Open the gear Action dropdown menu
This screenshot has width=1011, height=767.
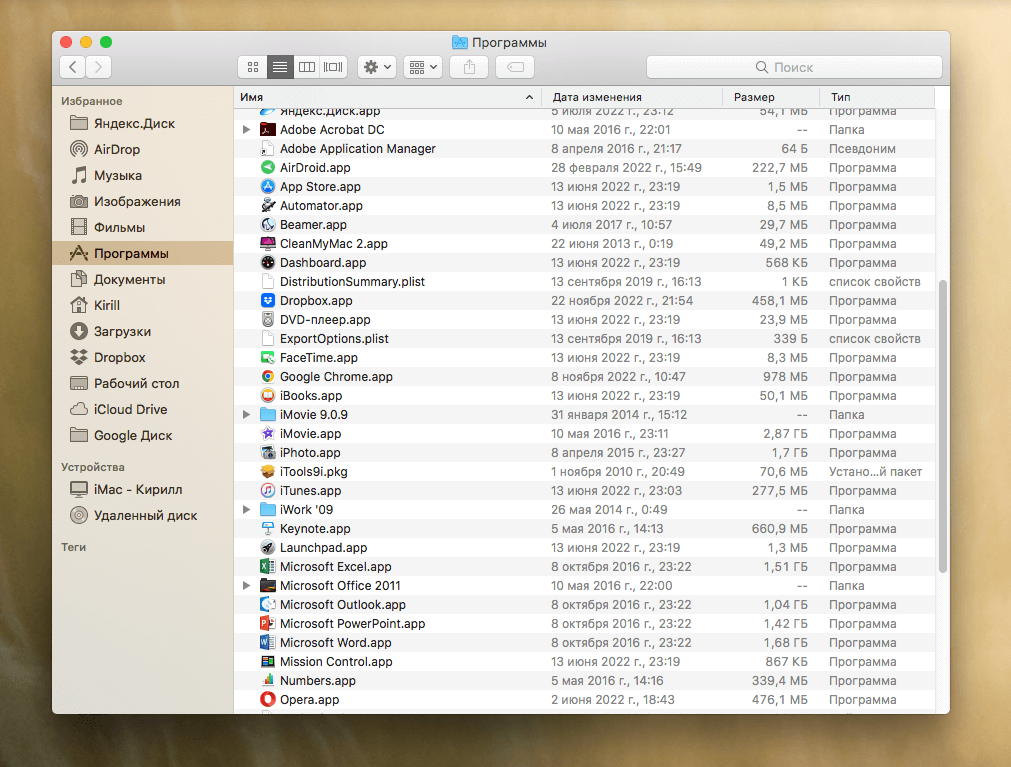coord(377,67)
